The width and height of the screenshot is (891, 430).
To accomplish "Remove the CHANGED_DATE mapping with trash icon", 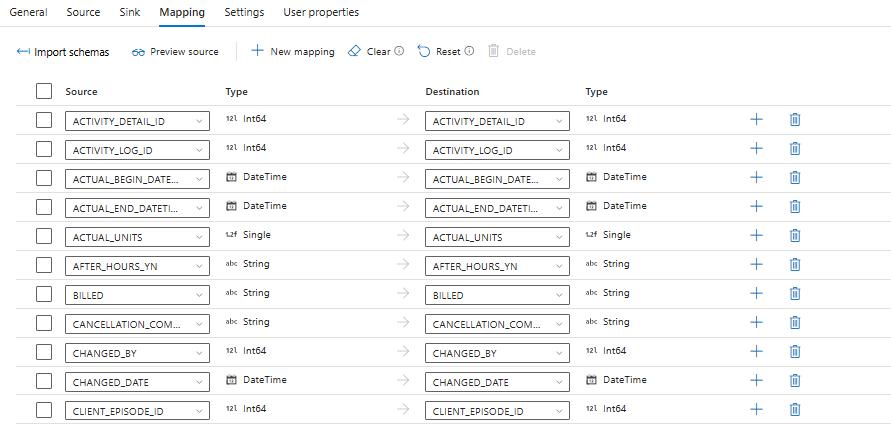I will click(795, 380).
